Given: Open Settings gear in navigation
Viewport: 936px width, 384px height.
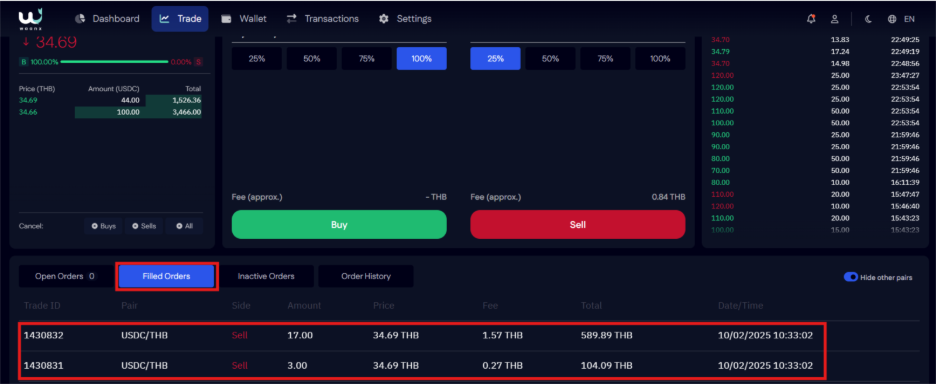Looking at the screenshot, I should (384, 19).
